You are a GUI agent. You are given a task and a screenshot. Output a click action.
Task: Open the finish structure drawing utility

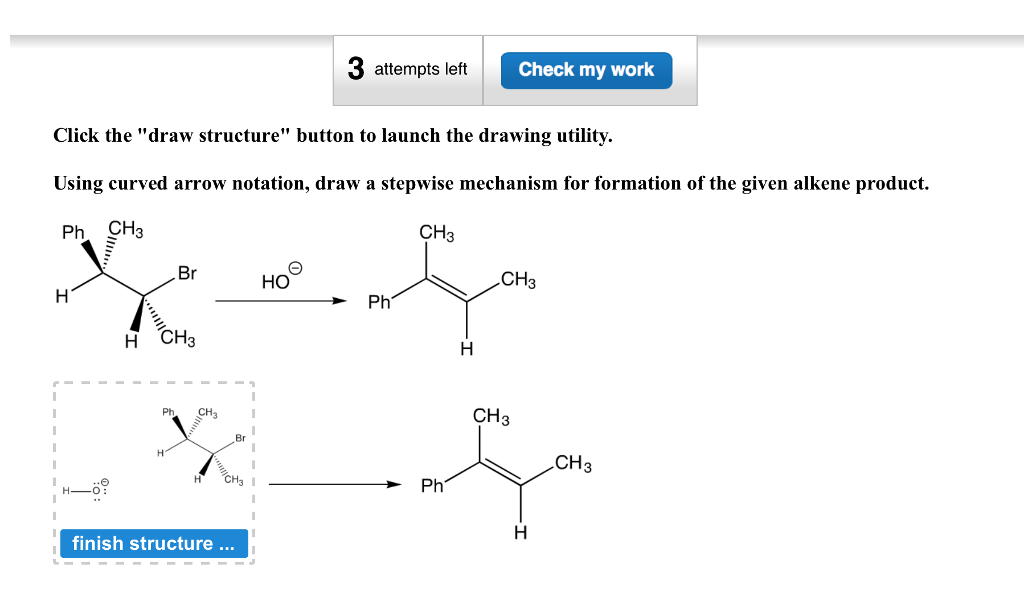pos(153,543)
